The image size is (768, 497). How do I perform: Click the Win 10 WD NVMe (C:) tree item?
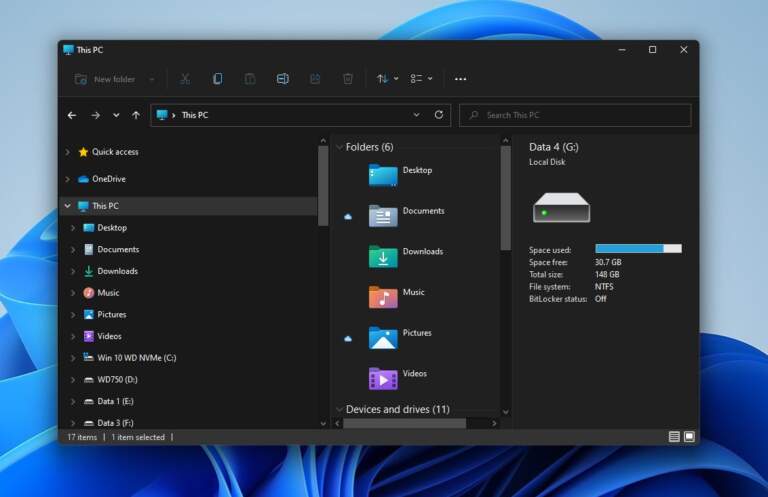coord(130,358)
